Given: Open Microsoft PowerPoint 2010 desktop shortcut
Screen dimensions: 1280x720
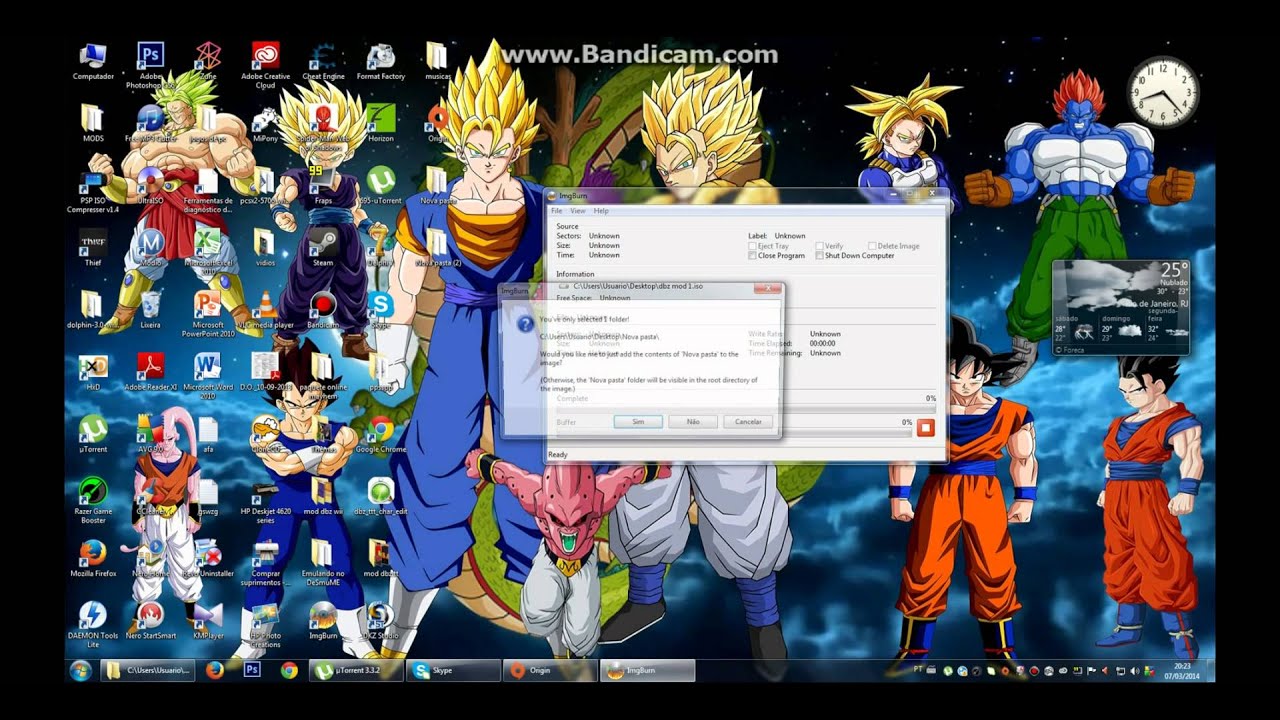Looking at the screenshot, I should click(208, 314).
